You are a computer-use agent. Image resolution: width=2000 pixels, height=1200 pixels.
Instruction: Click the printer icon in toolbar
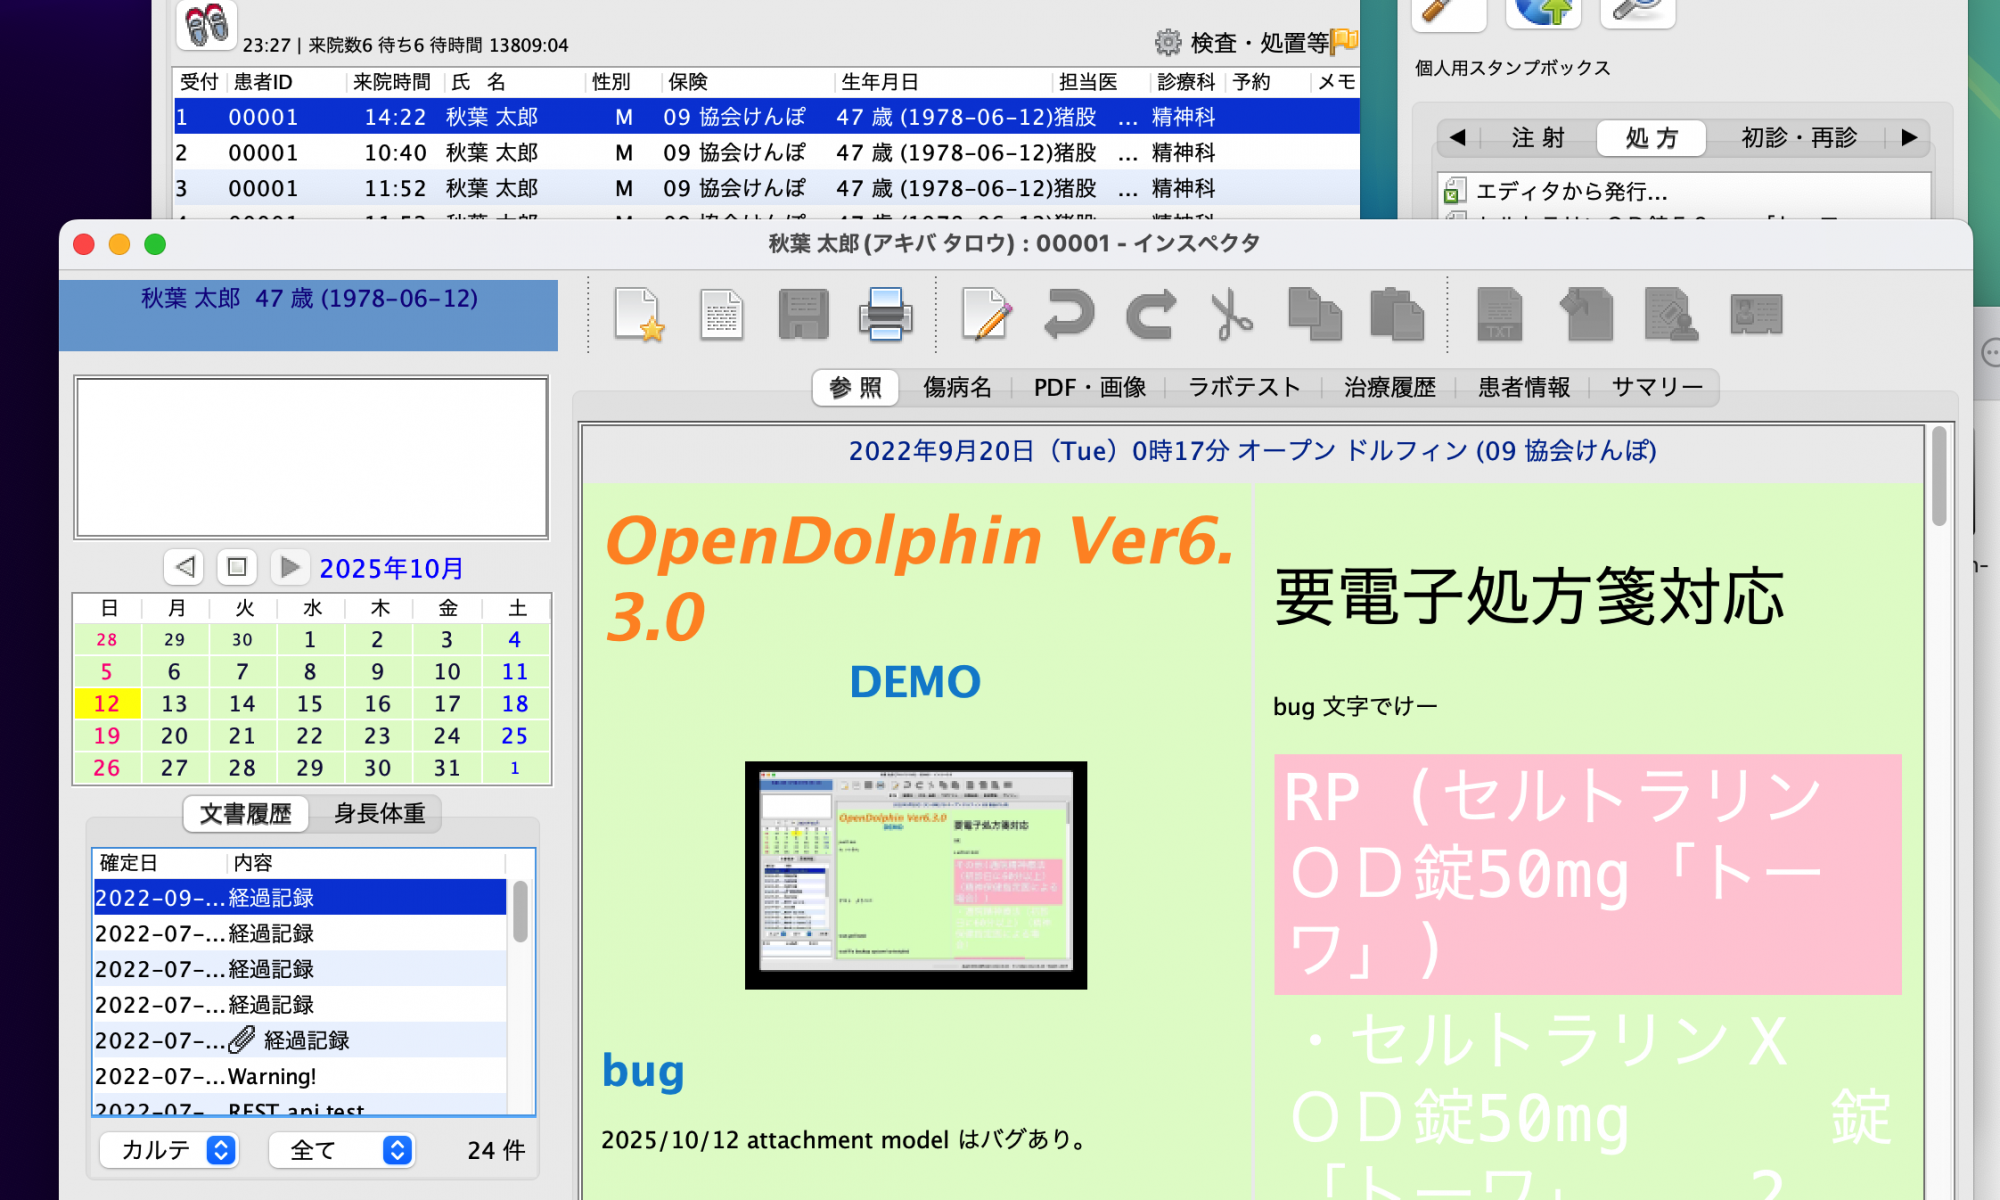coord(885,315)
